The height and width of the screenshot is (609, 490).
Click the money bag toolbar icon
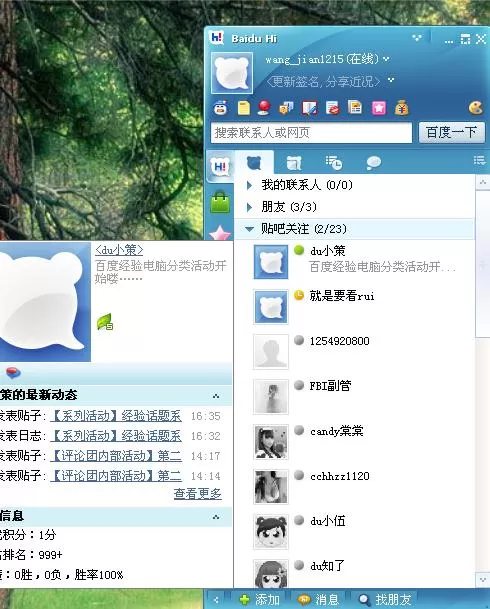(x=401, y=108)
